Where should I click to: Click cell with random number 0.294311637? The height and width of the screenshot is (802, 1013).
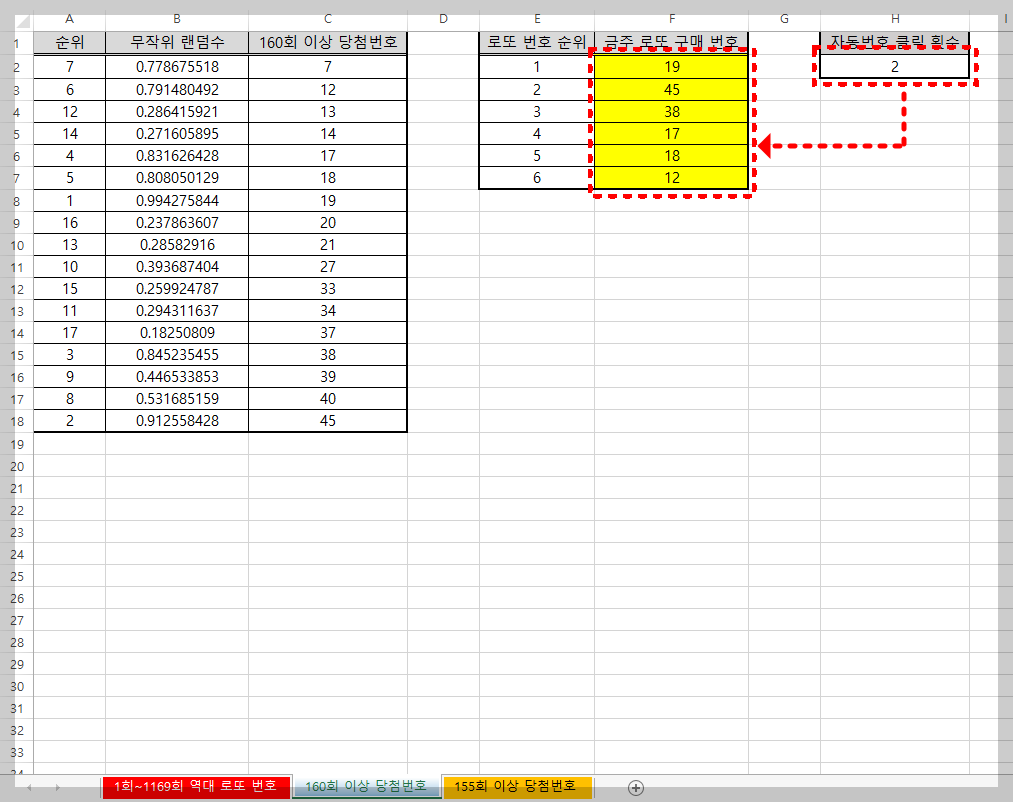(x=177, y=310)
